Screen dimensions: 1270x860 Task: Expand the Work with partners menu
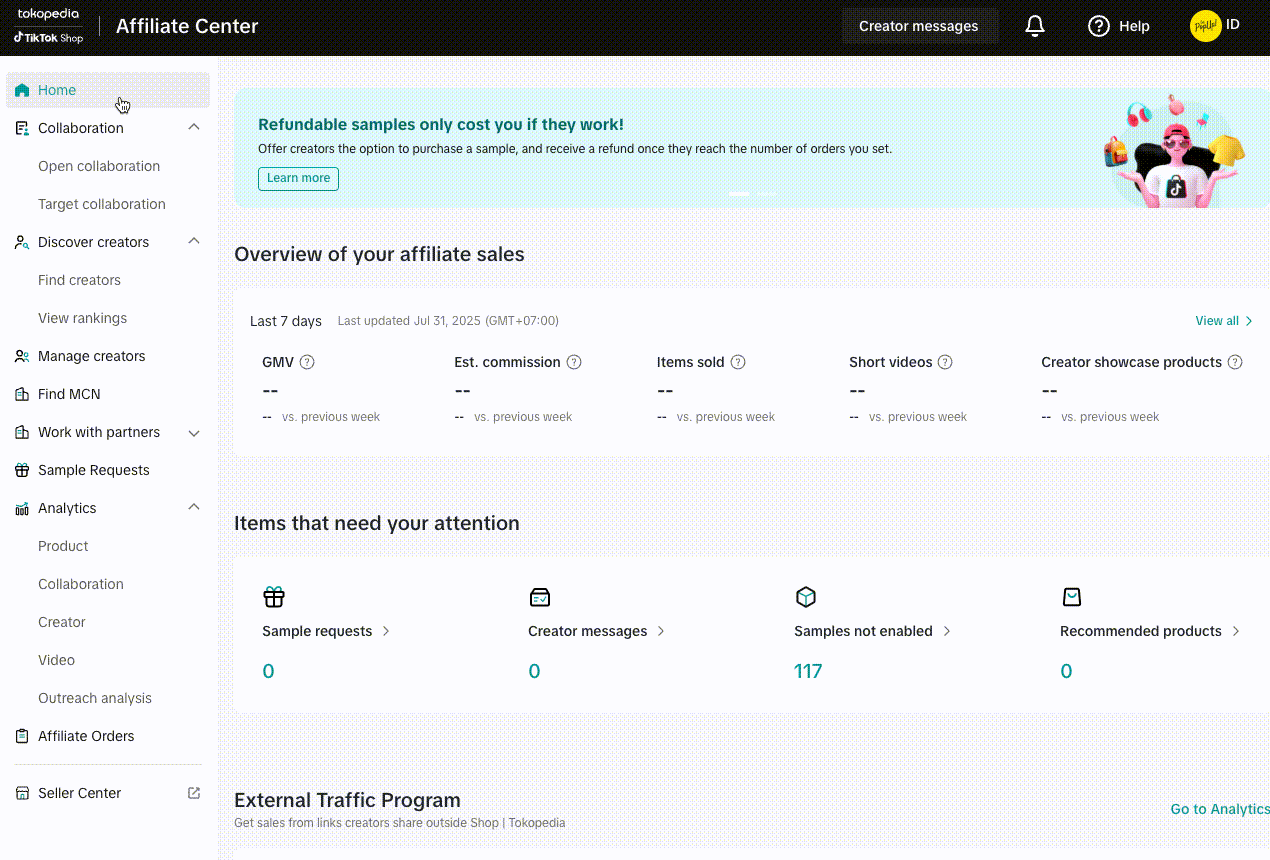194,432
